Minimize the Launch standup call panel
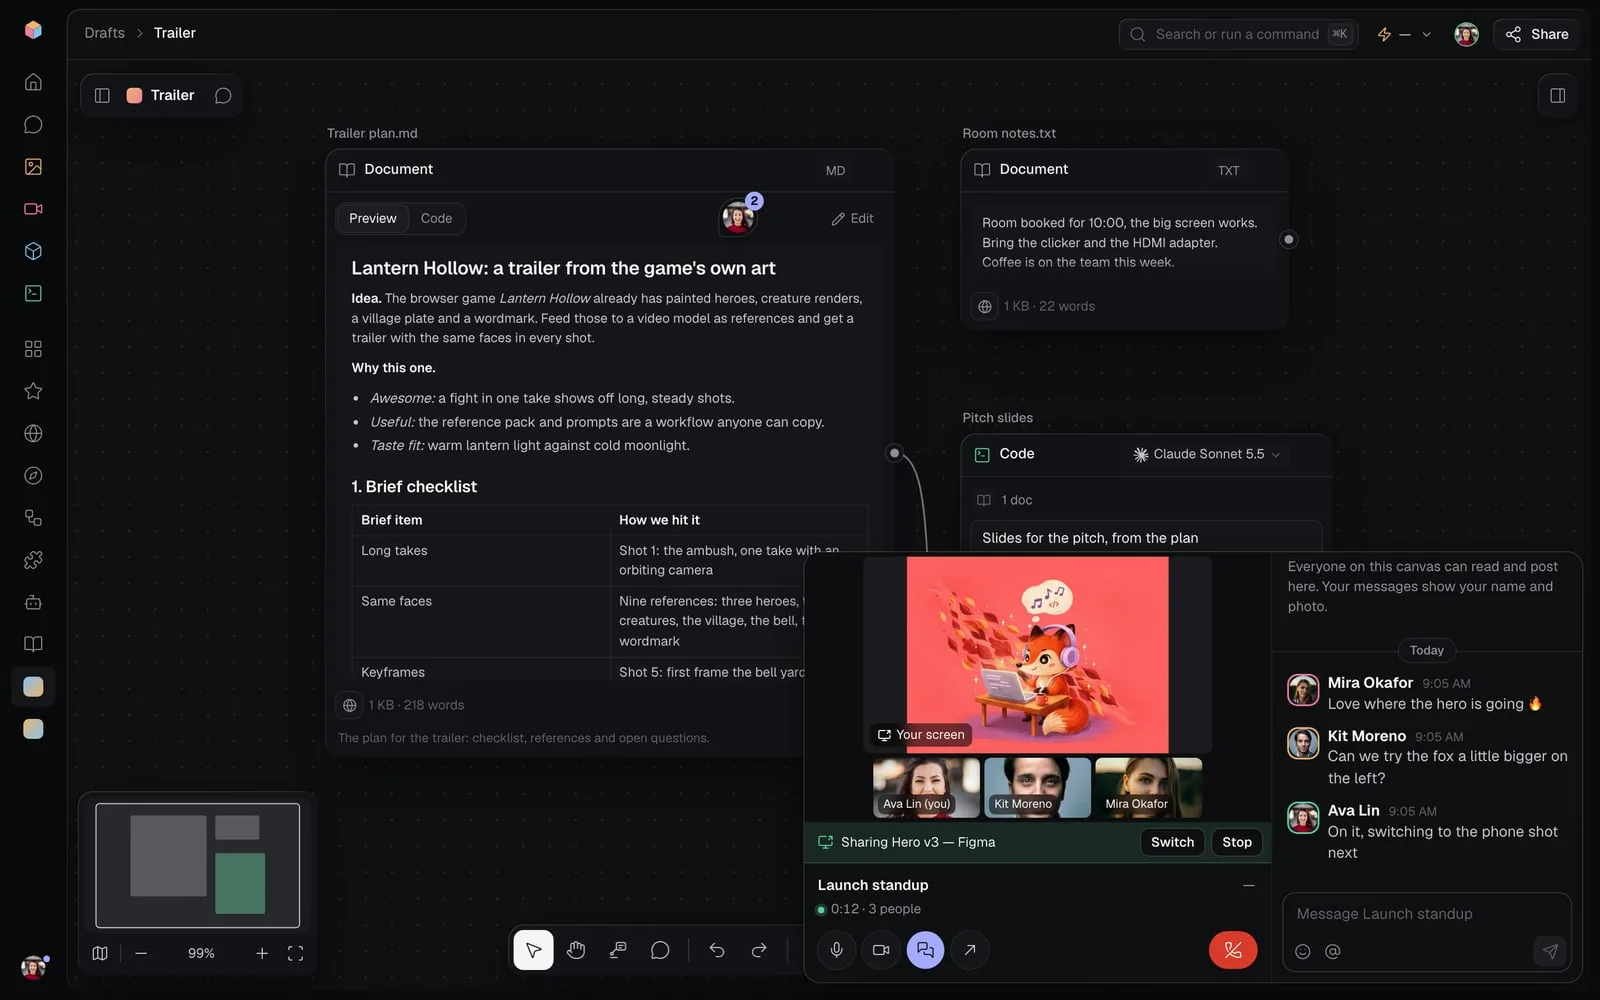The image size is (1600, 1000). click(x=1248, y=885)
